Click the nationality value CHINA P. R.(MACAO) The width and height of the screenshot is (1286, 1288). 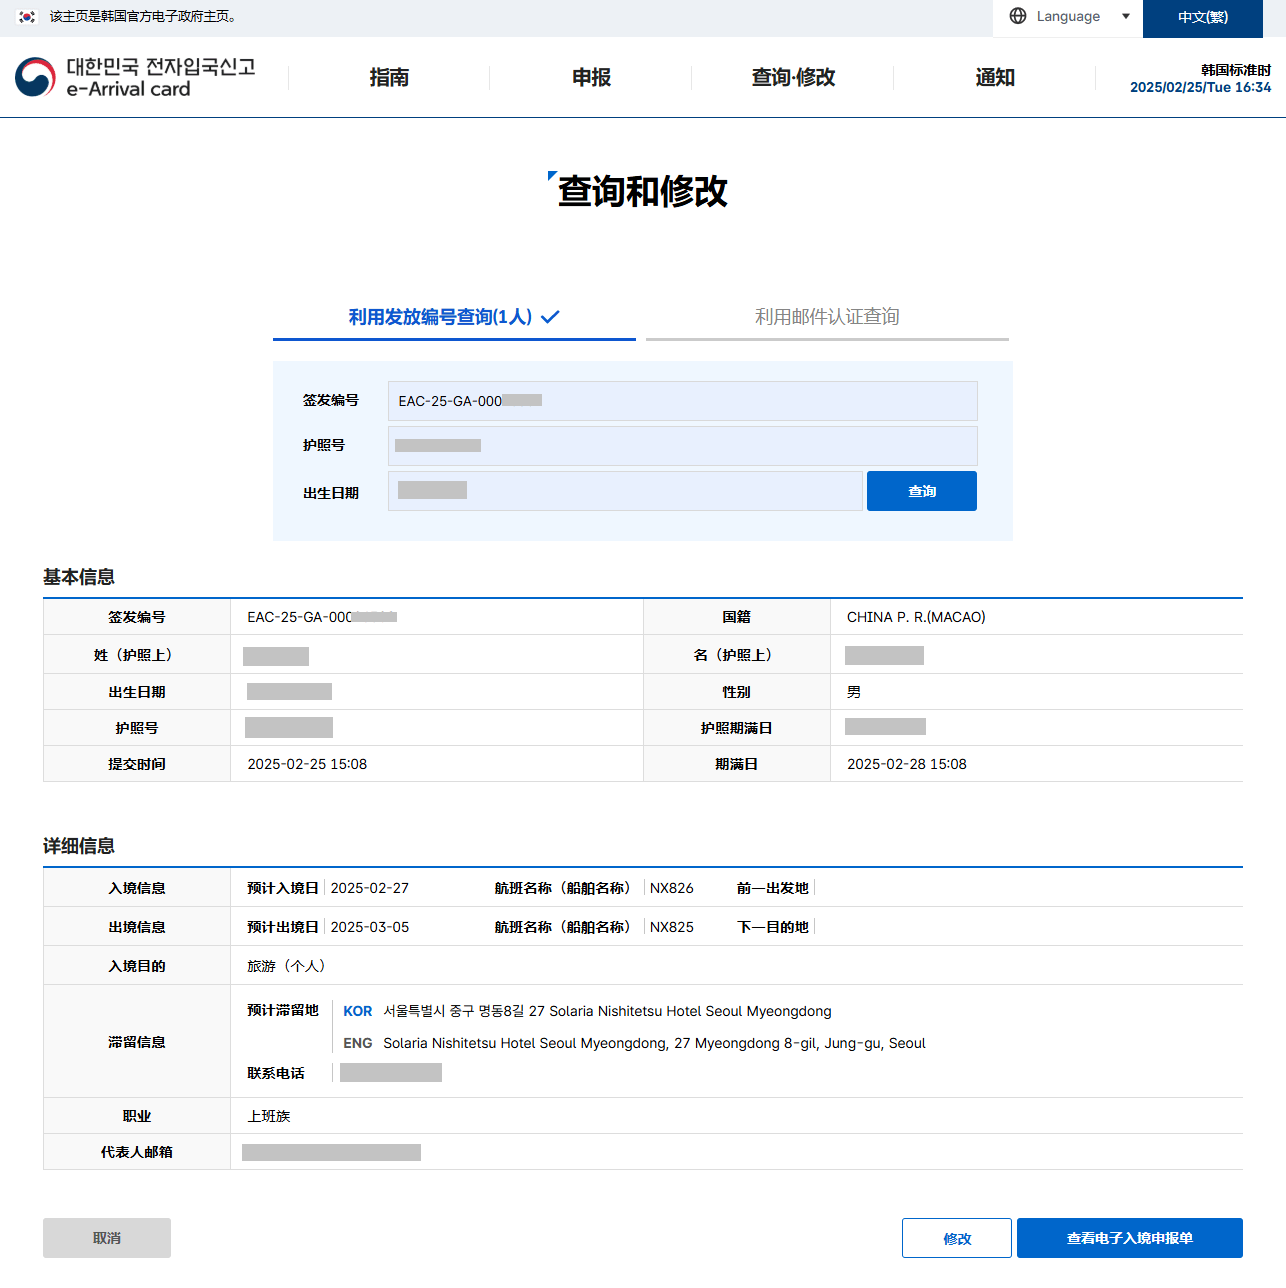[x=916, y=617]
